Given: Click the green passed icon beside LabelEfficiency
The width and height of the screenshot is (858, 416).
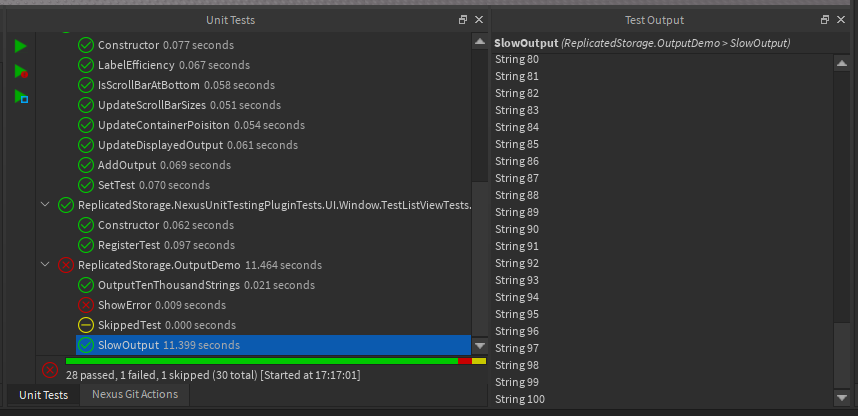Looking at the screenshot, I should pos(86,65).
